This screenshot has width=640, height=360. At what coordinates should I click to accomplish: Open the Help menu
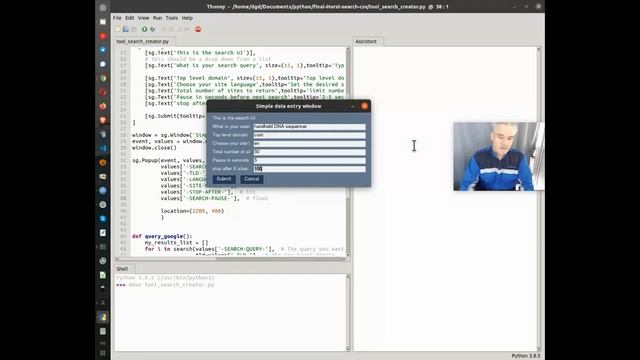[187, 18]
